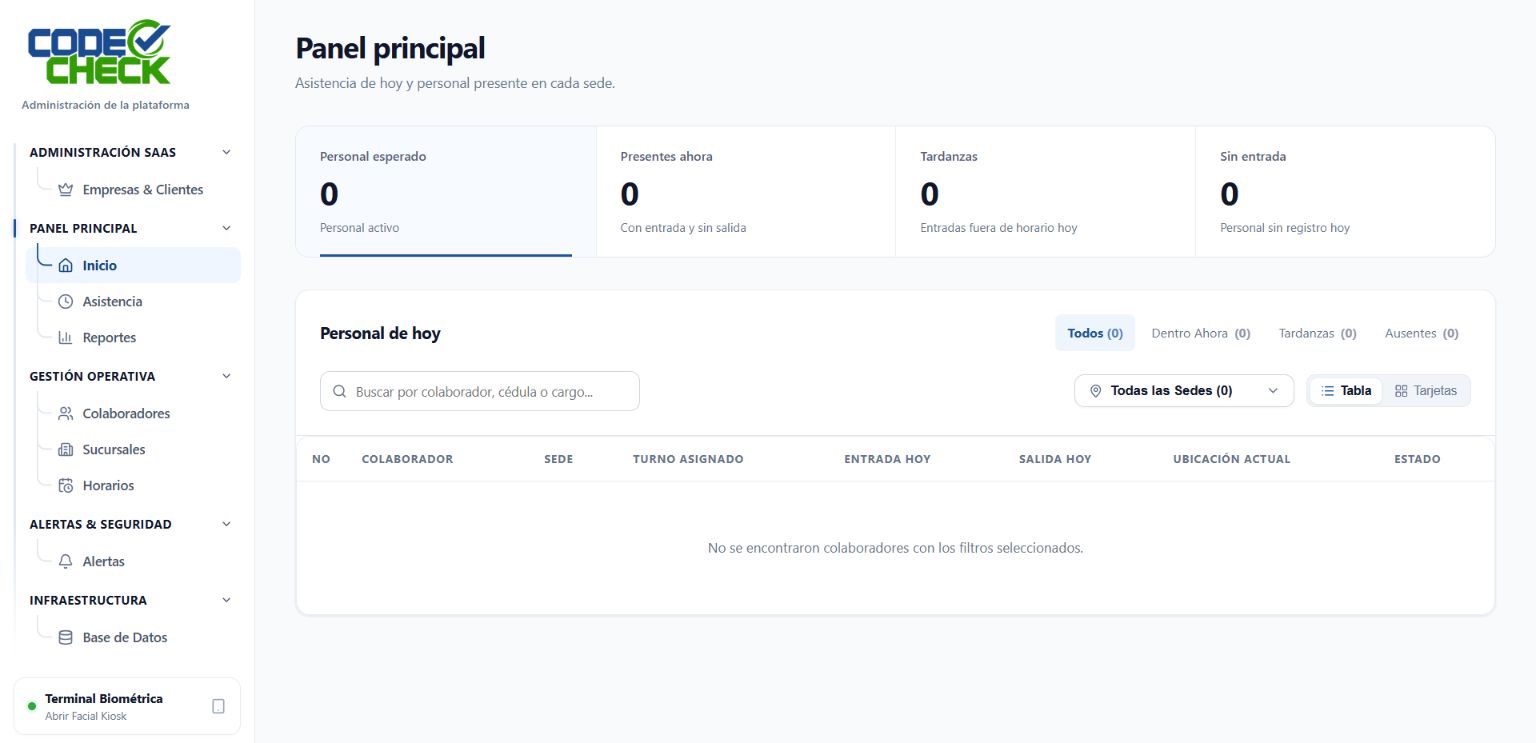Viewport: 1536px width, 743px height.
Task: Select the Ausentes (0) filter tab
Action: pos(1421,333)
